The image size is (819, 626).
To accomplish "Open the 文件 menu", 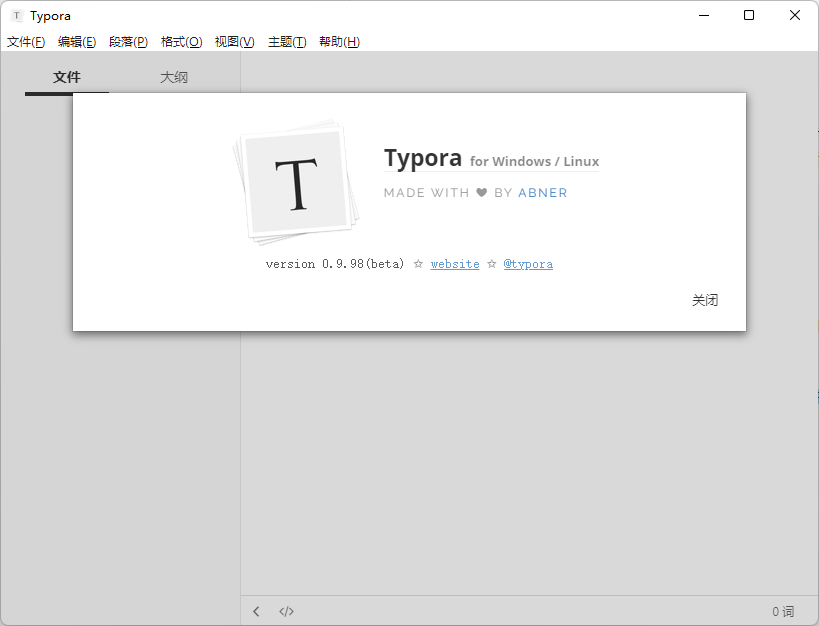I will click(x=27, y=41).
